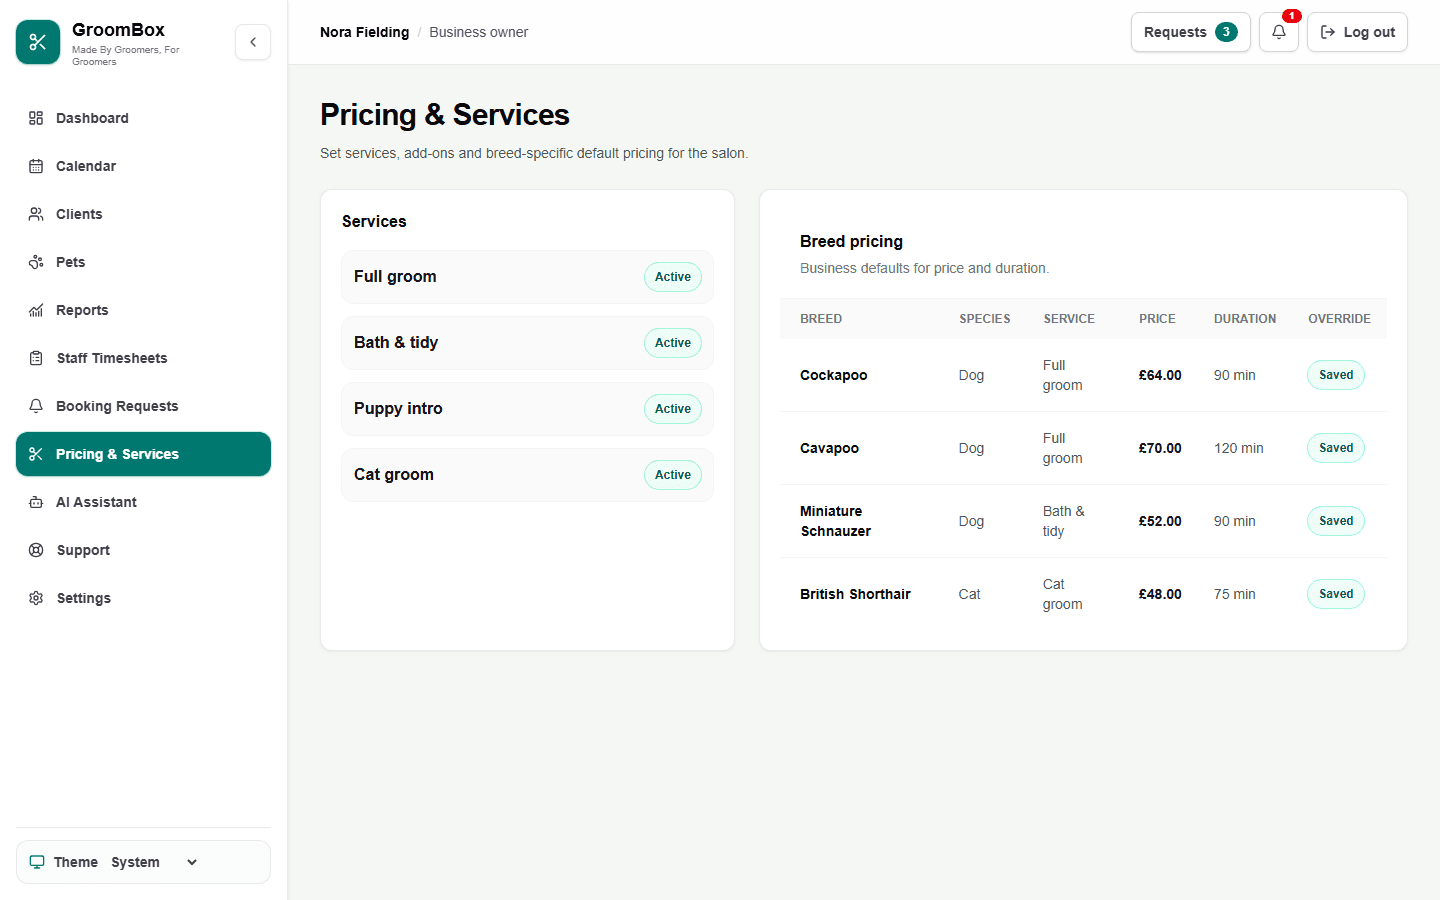Viewport: 1440px width, 900px height.
Task: Navigate to Staff Timesheets
Action: tap(143, 358)
